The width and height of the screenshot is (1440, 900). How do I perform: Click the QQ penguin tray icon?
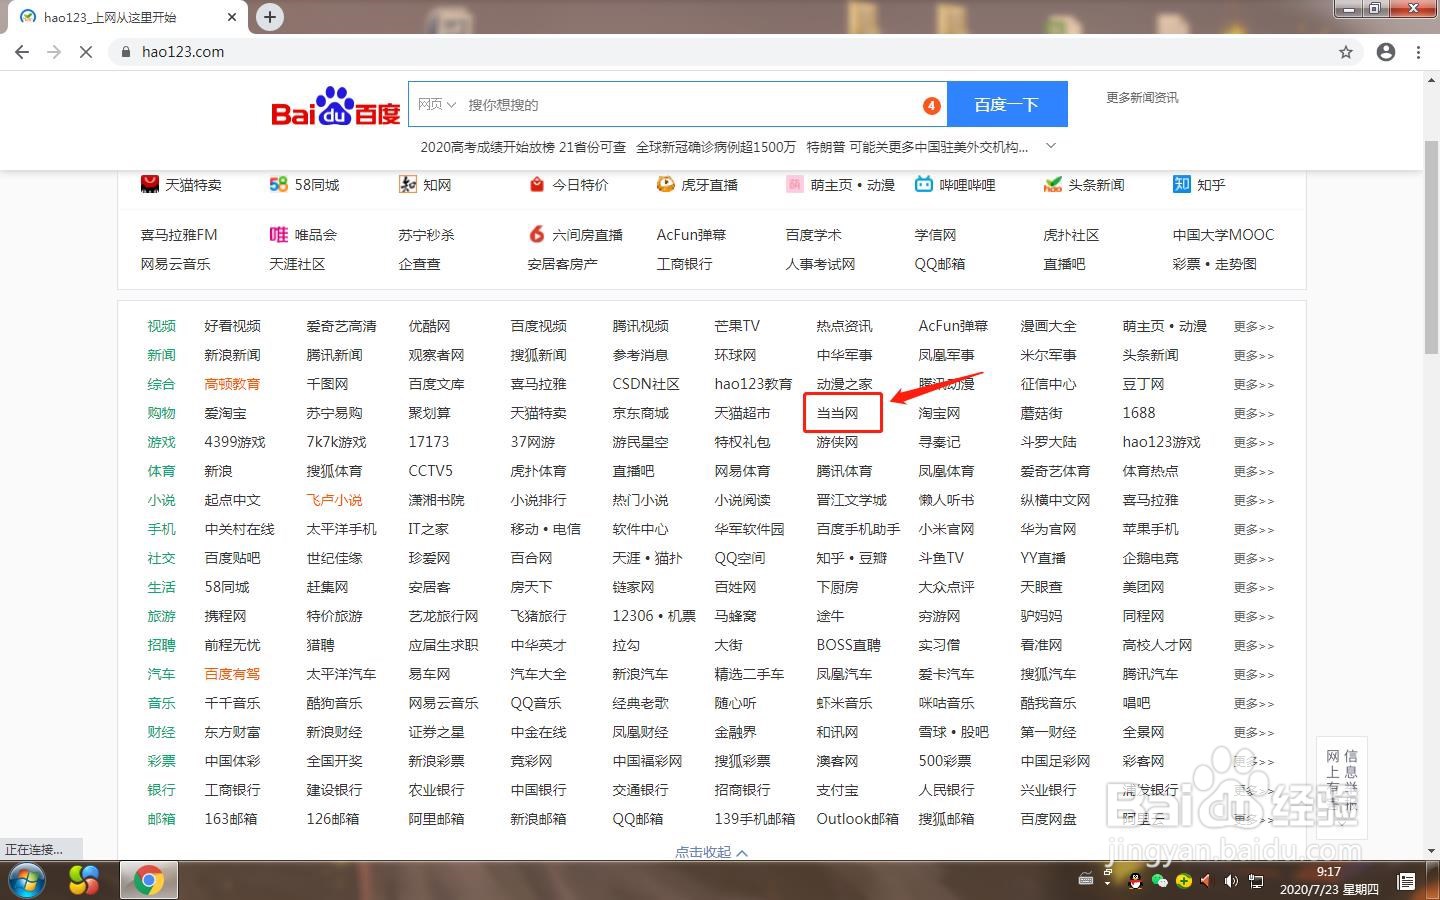[x=1135, y=881]
